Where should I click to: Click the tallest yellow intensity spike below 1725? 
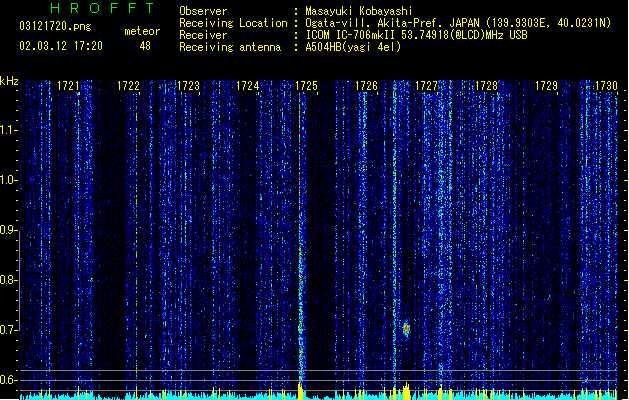(x=300, y=391)
